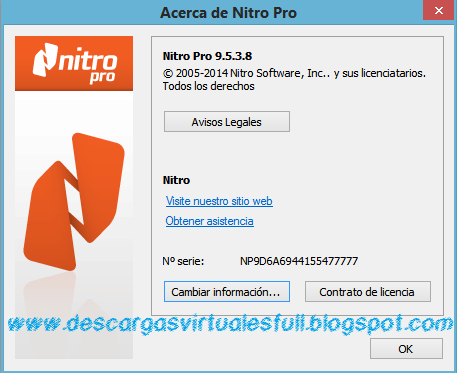This screenshot has height=373, width=457.
Task: Click Cambiar información… button
Action: pos(227,292)
